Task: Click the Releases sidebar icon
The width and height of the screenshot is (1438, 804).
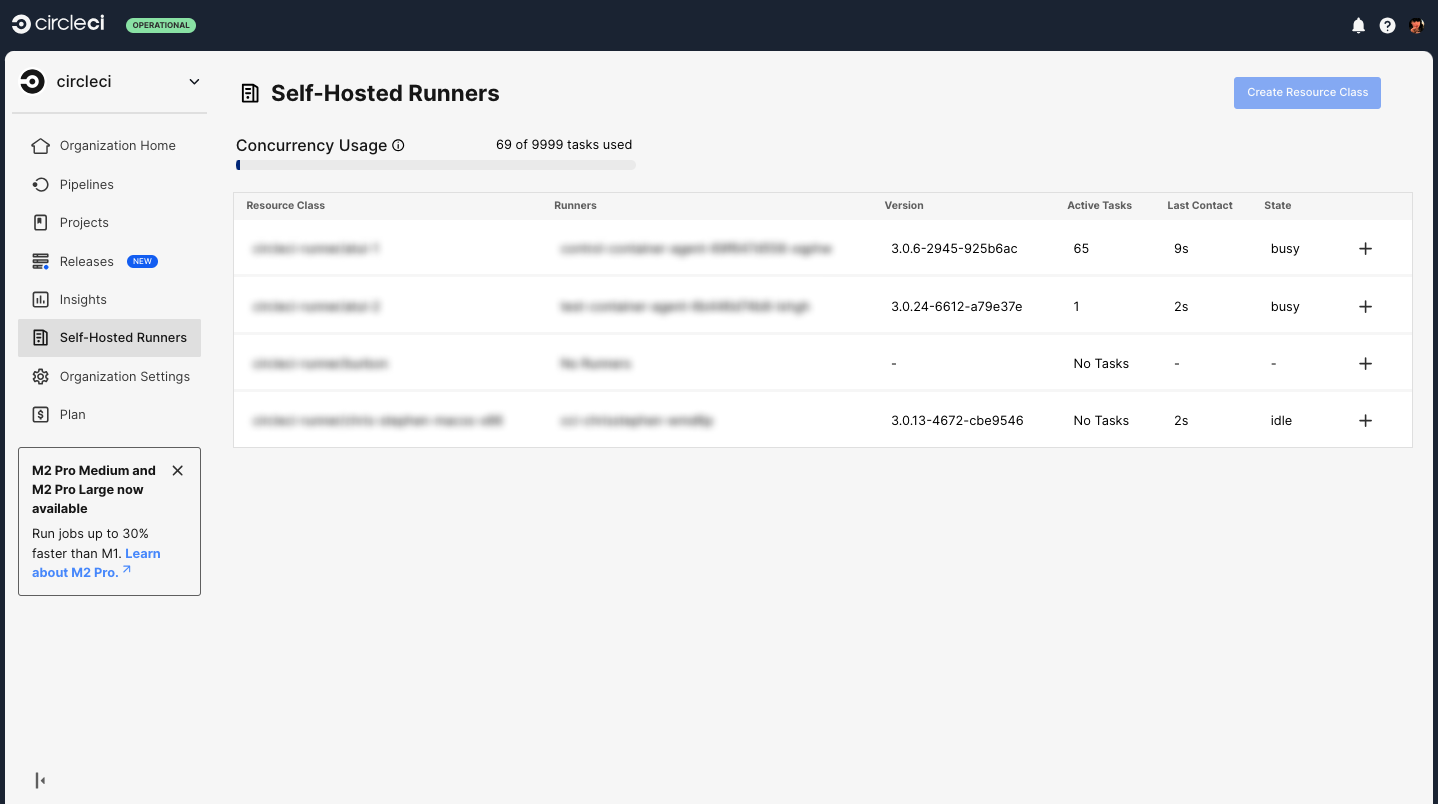Action: coord(40,261)
